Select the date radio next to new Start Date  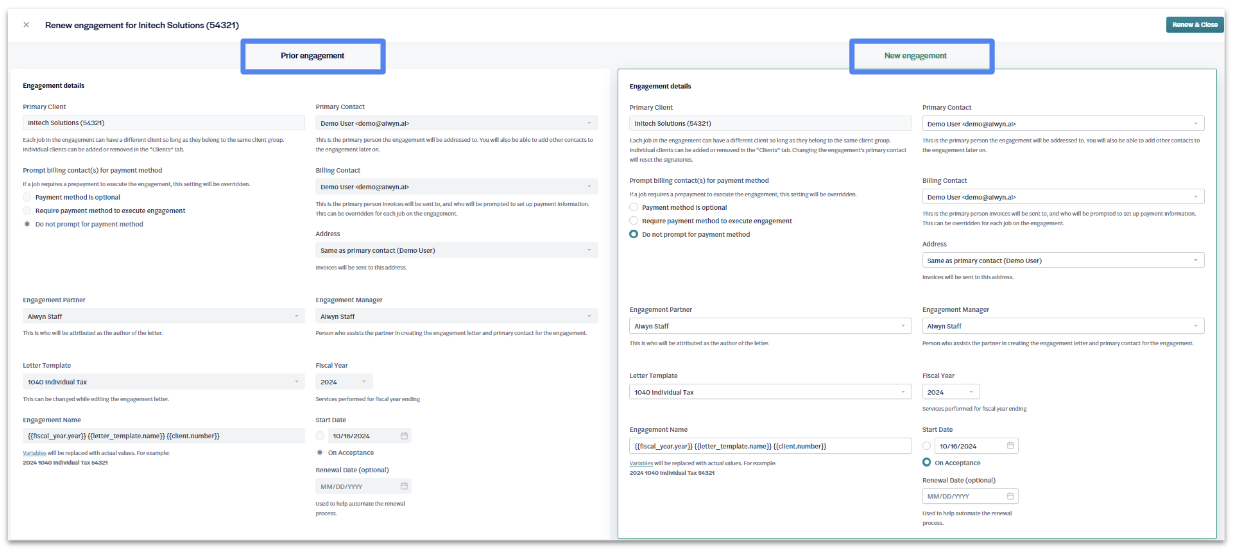coord(927,446)
